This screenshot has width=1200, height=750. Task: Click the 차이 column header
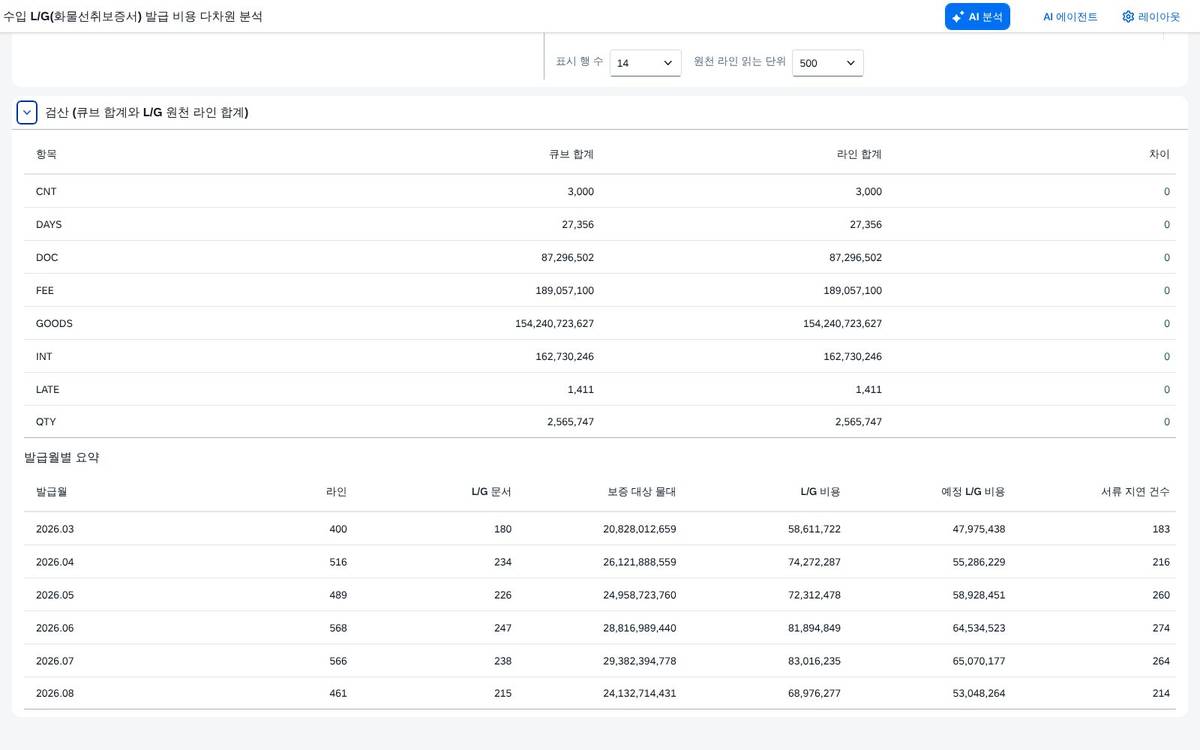pos(1160,154)
